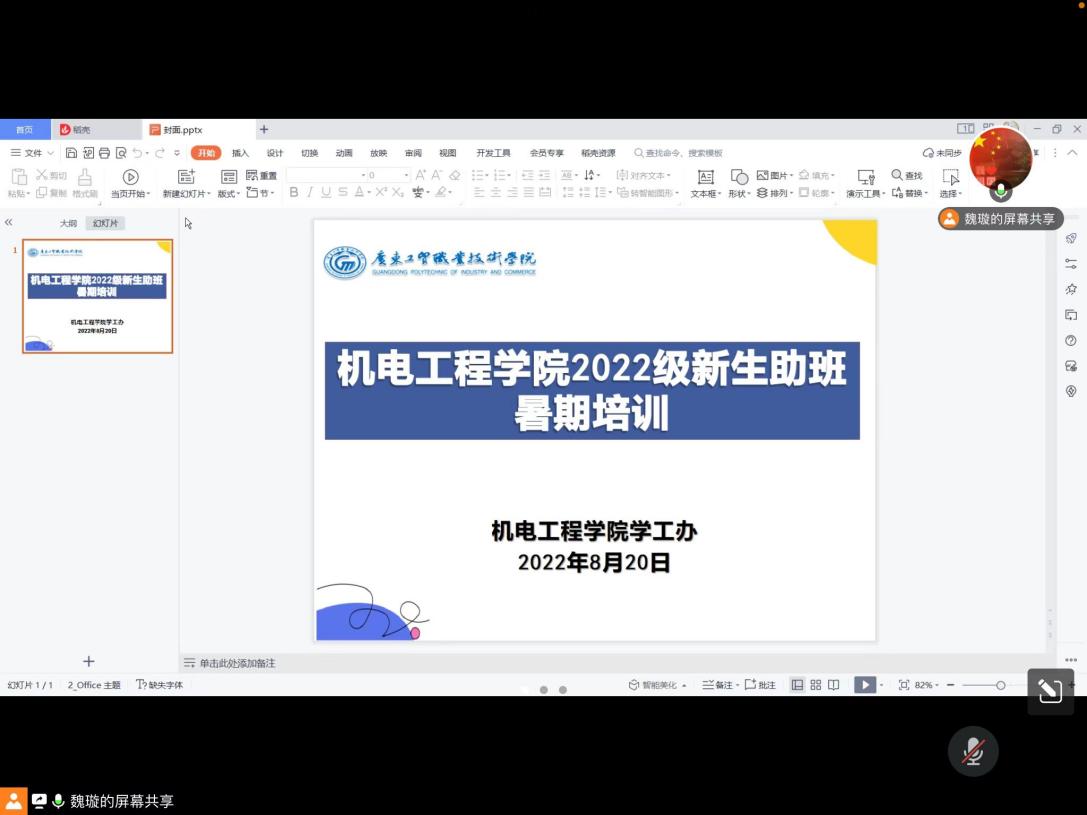Screen dimensions: 1087x815
Task: Open the 82% zoom level dropdown
Action: click(x=923, y=685)
